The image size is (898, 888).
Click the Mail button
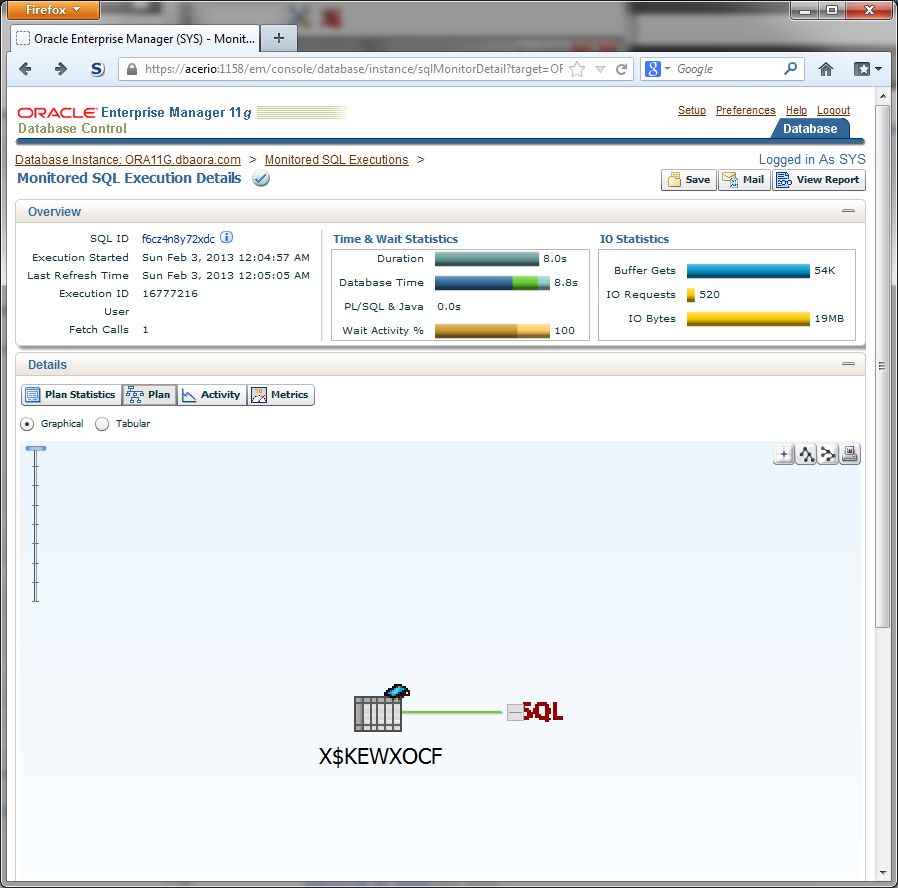tap(744, 180)
